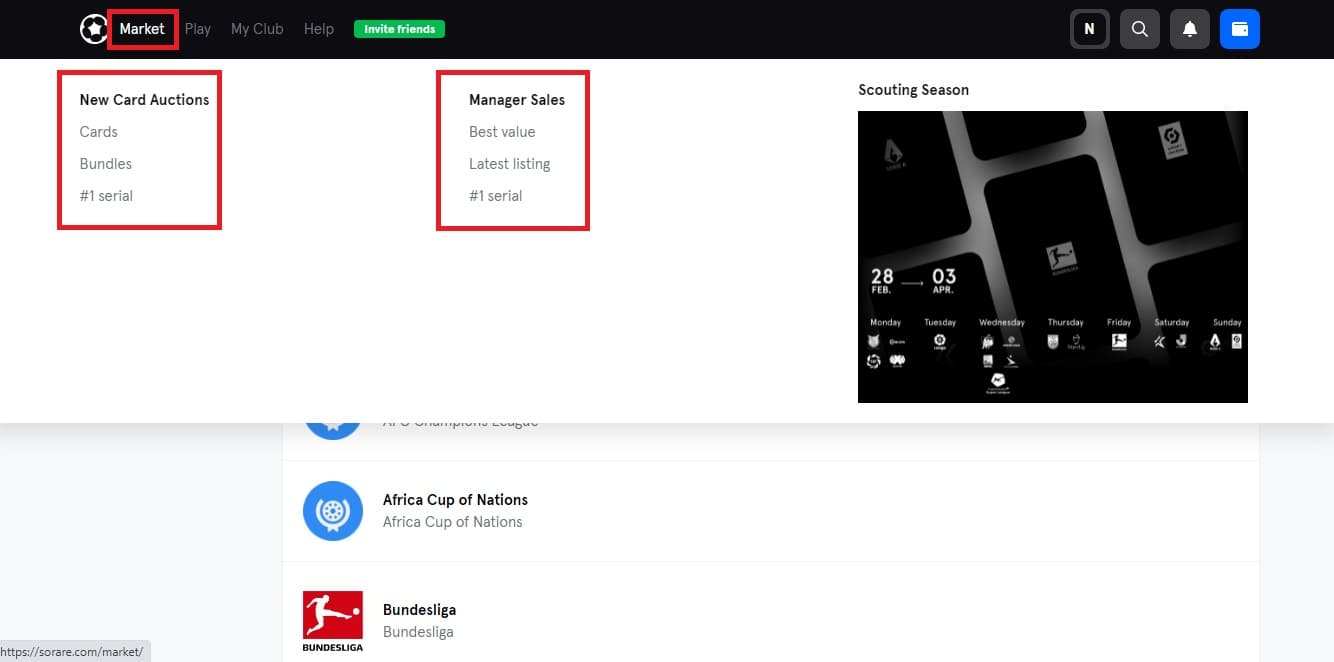Open the Help menu
The width and height of the screenshot is (1334, 662).
point(319,29)
